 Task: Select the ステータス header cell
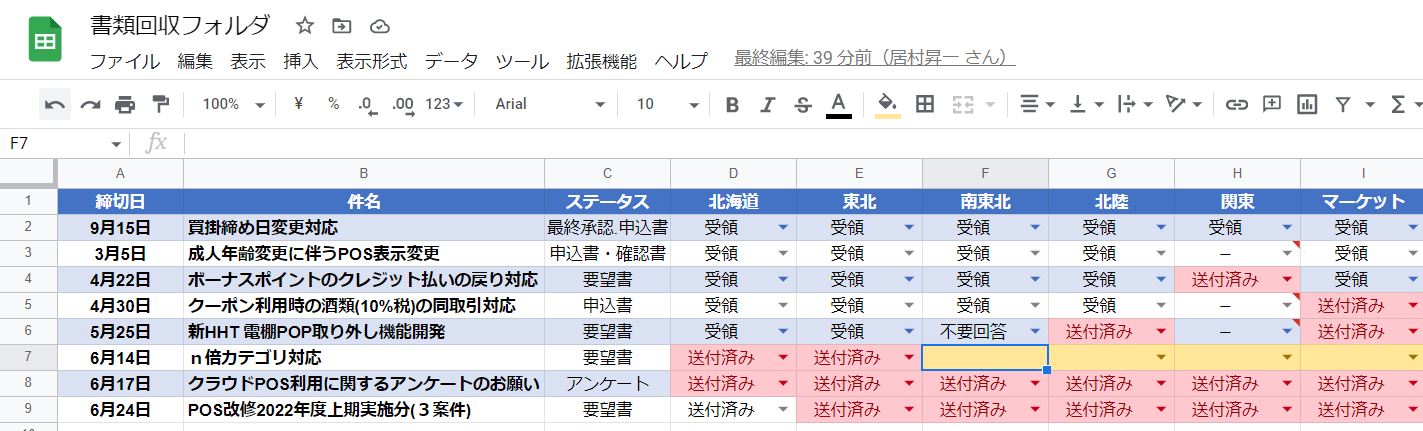click(607, 202)
